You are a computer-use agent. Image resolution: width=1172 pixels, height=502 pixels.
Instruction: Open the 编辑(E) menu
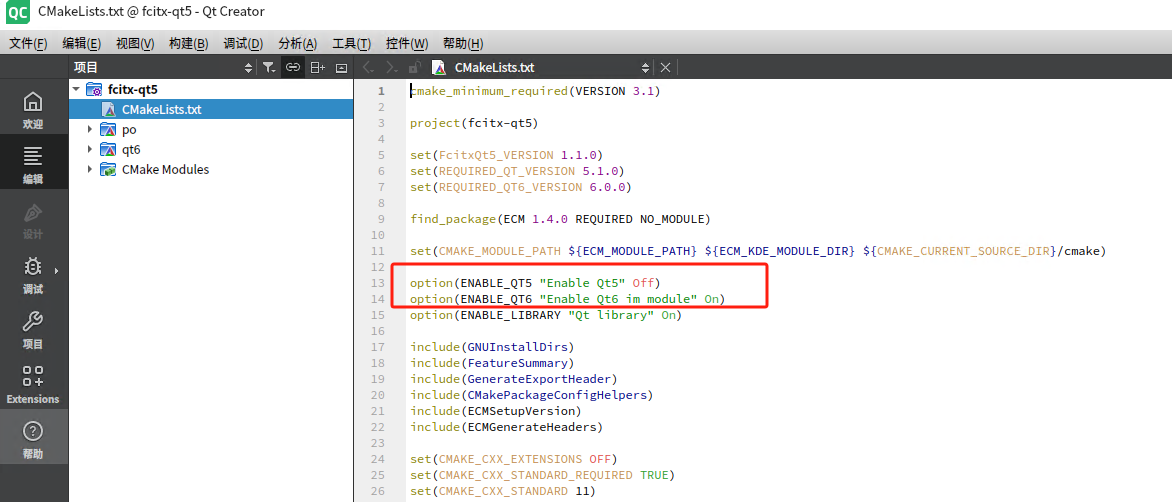(81, 43)
